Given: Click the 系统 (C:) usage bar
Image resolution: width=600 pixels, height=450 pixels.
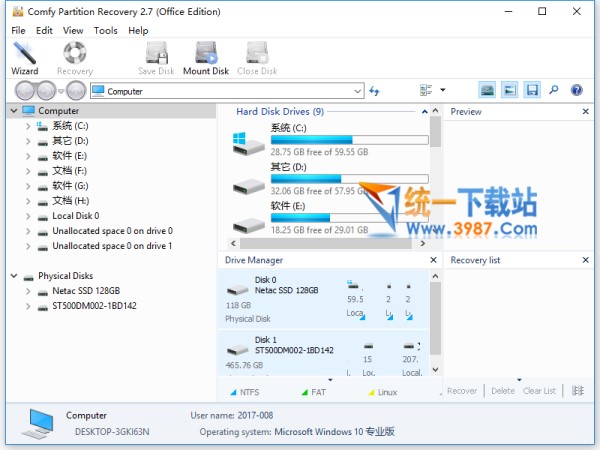Looking at the screenshot, I should pos(349,140).
